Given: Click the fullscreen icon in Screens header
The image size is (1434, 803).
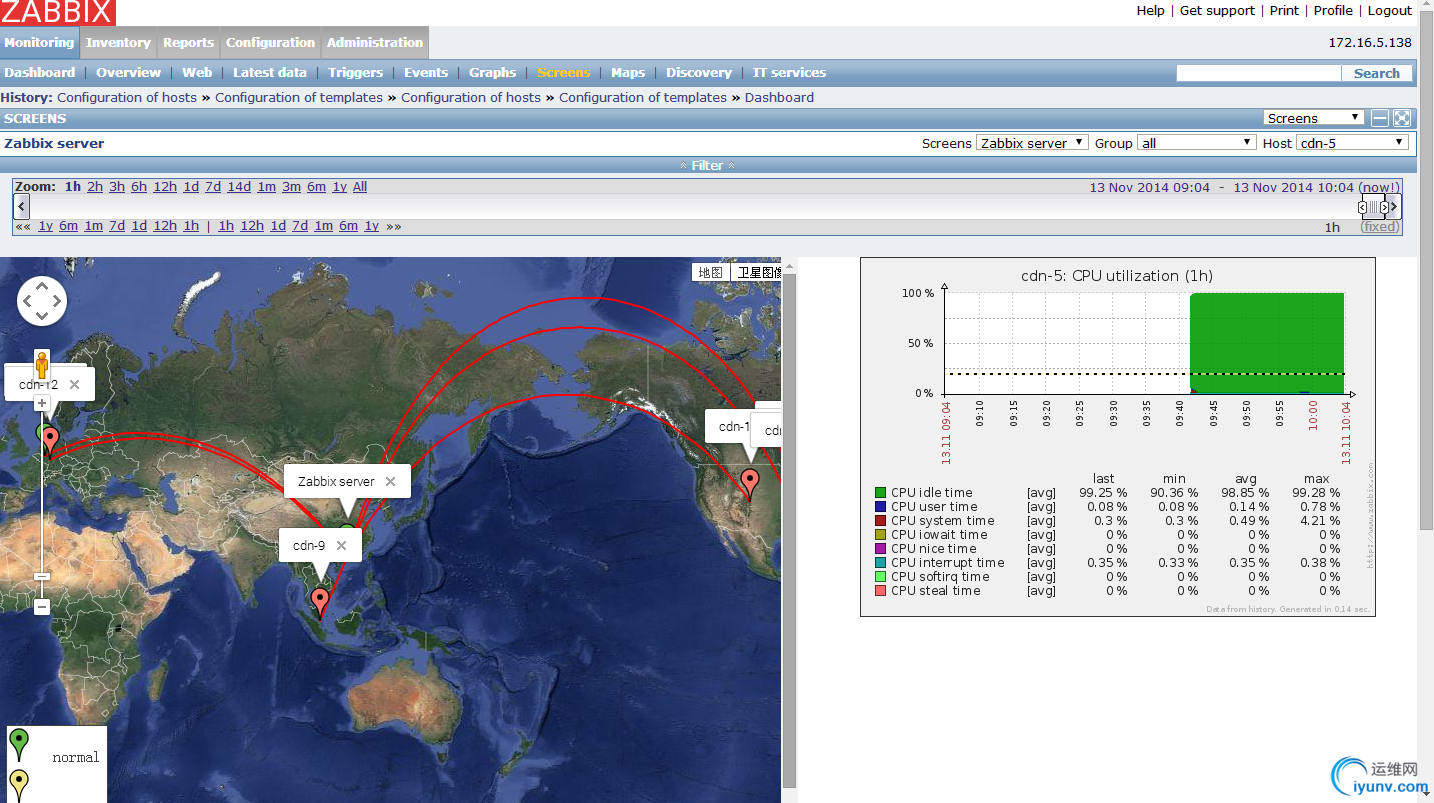Looking at the screenshot, I should [1402, 118].
